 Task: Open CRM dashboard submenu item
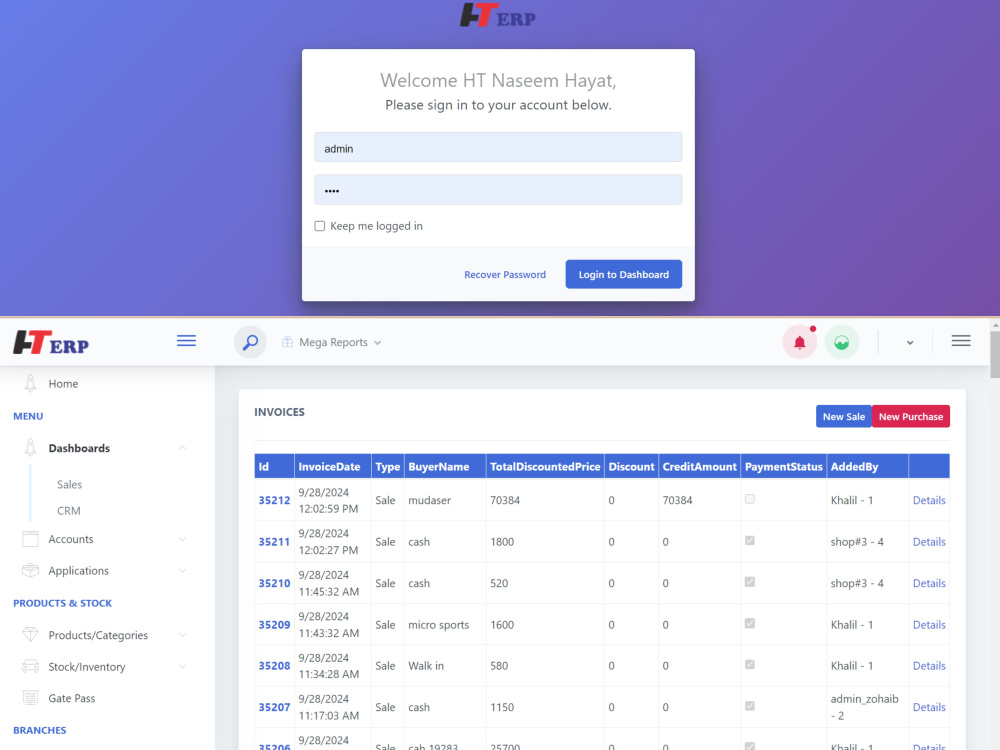click(x=69, y=510)
